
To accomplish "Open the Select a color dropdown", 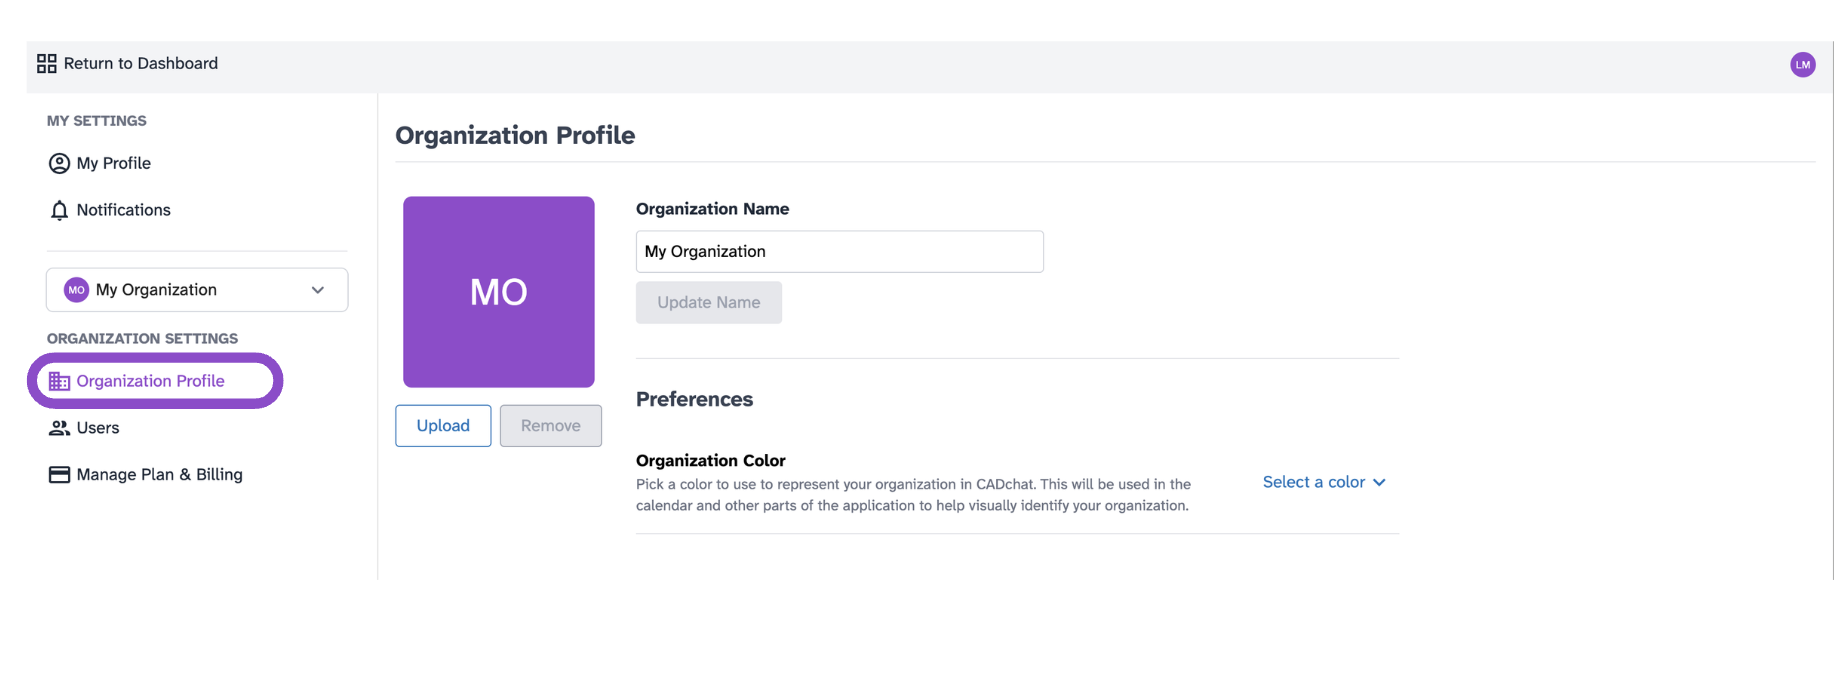I will [1324, 482].
